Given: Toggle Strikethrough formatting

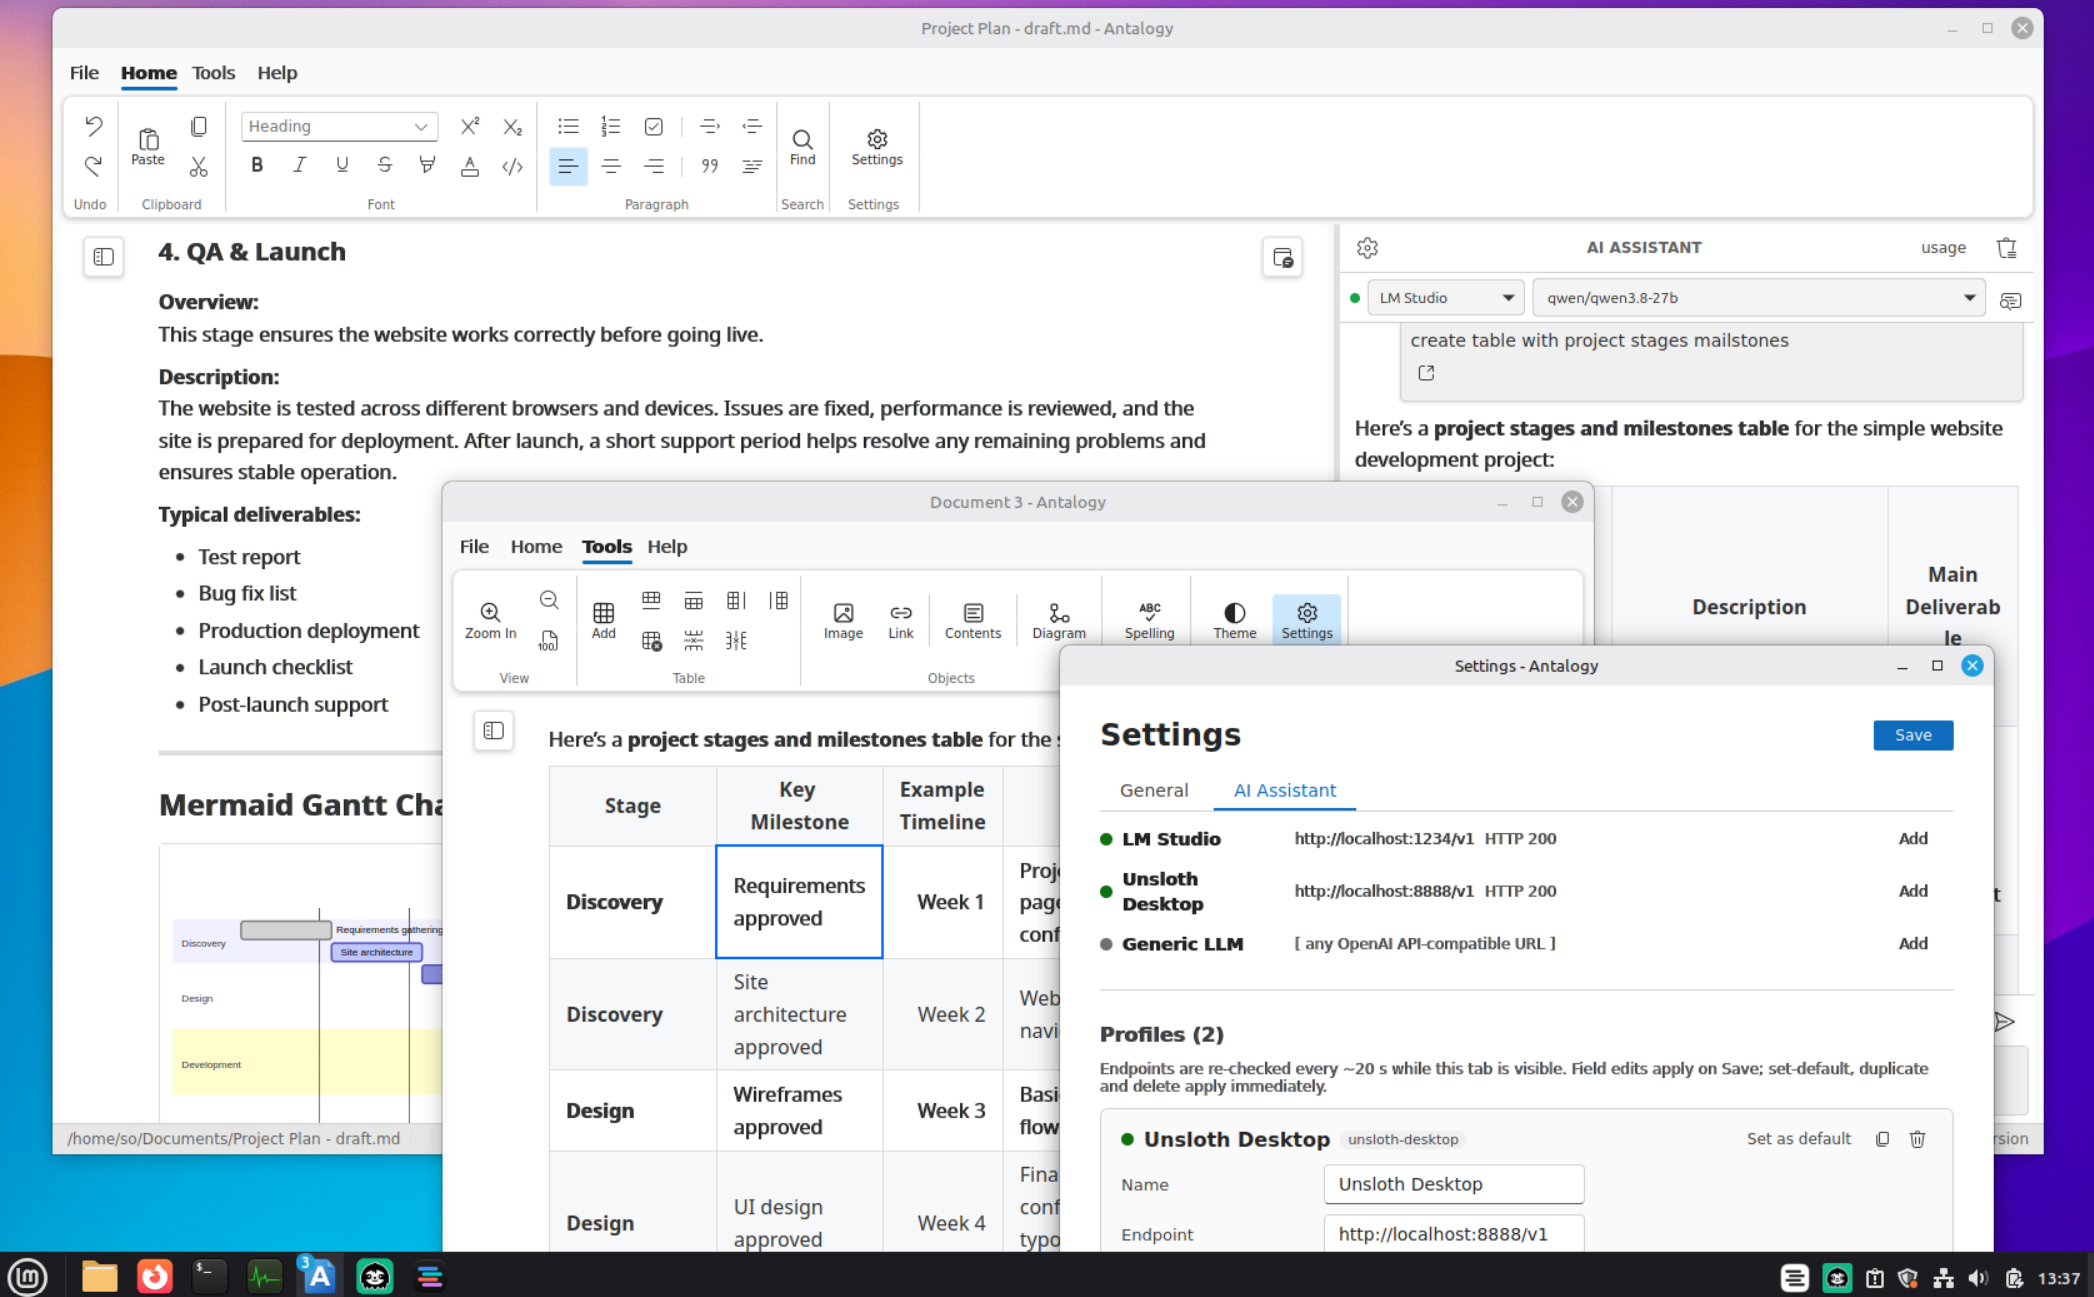Looking at the screenshot, I should (384, 165).
